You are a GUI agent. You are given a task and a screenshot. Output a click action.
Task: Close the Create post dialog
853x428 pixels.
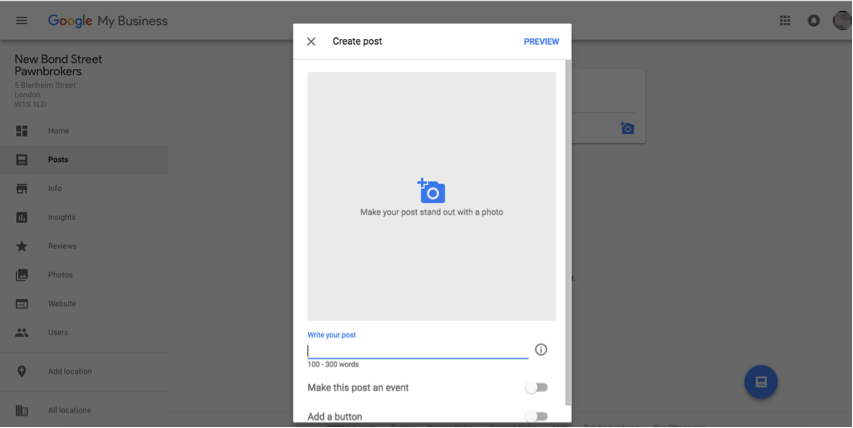pyautogui.click(x=311, y=41)
